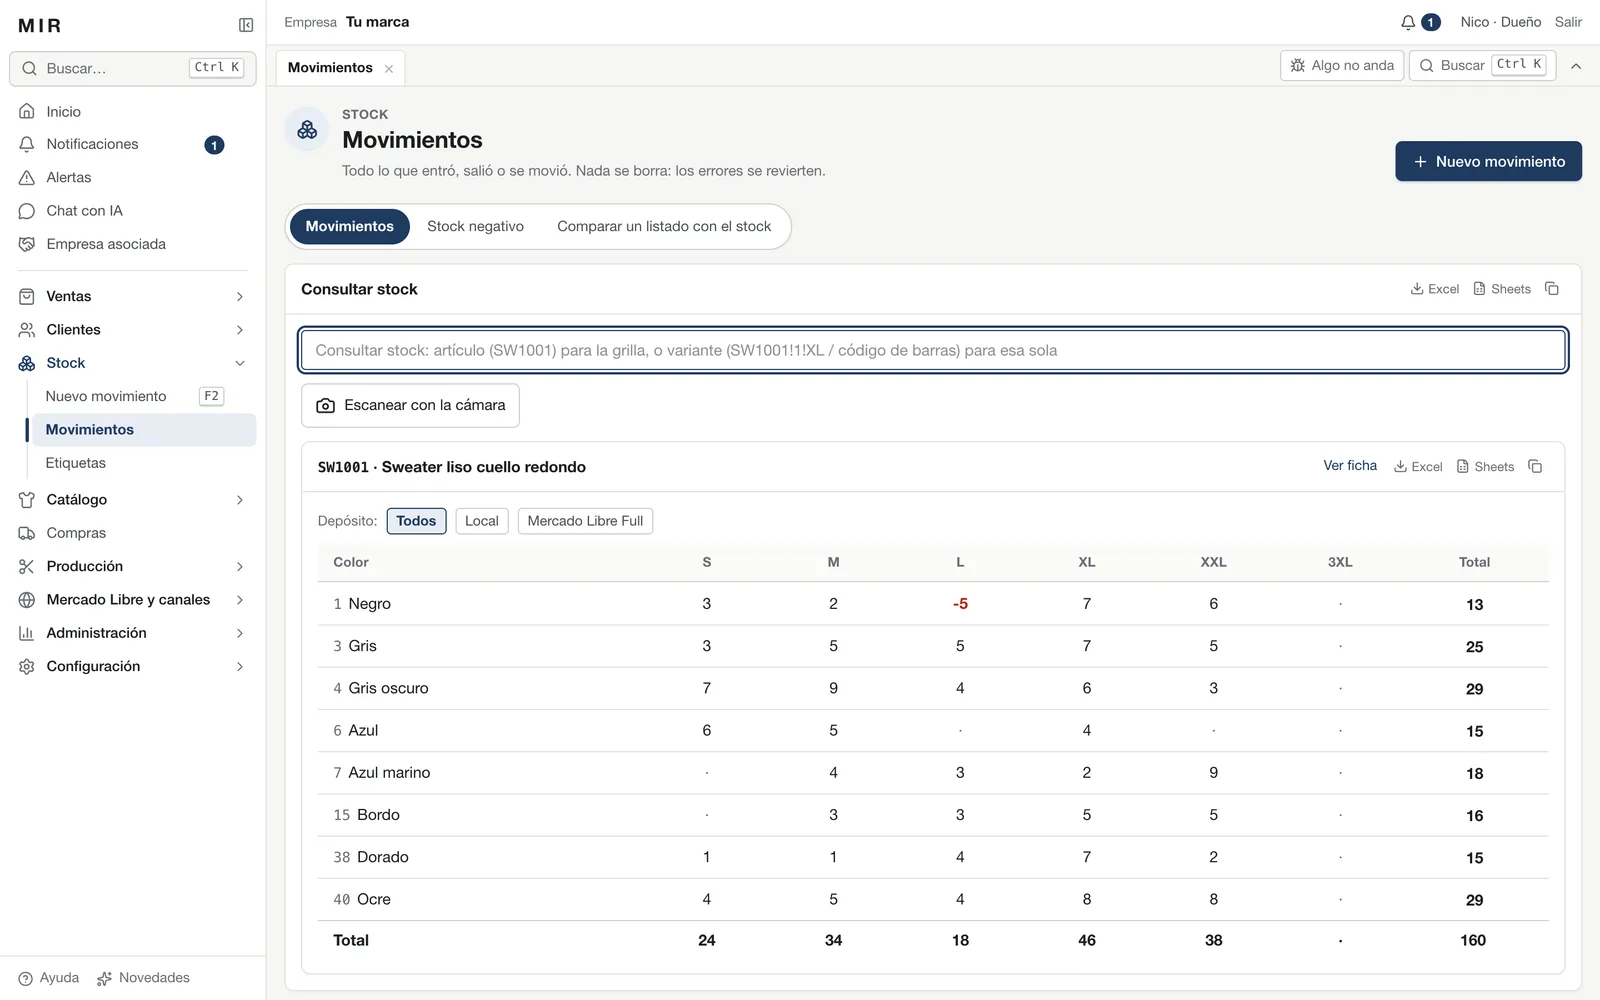Open the Ver ficha link
The width and height of the screenshot is (1600, 1000).
[x=1350, y=466]
